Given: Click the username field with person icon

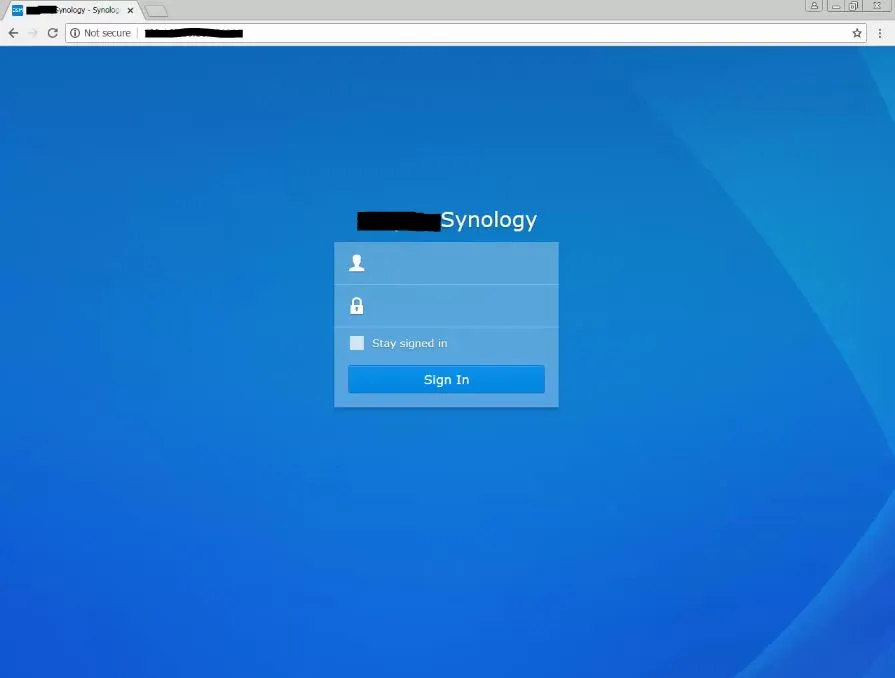Looking at the screenshot, I should click(x=446, y=263).
